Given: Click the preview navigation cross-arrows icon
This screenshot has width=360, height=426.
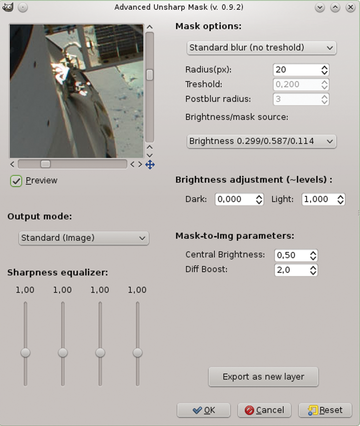Looking at the screenshot, I should point(150,164).
